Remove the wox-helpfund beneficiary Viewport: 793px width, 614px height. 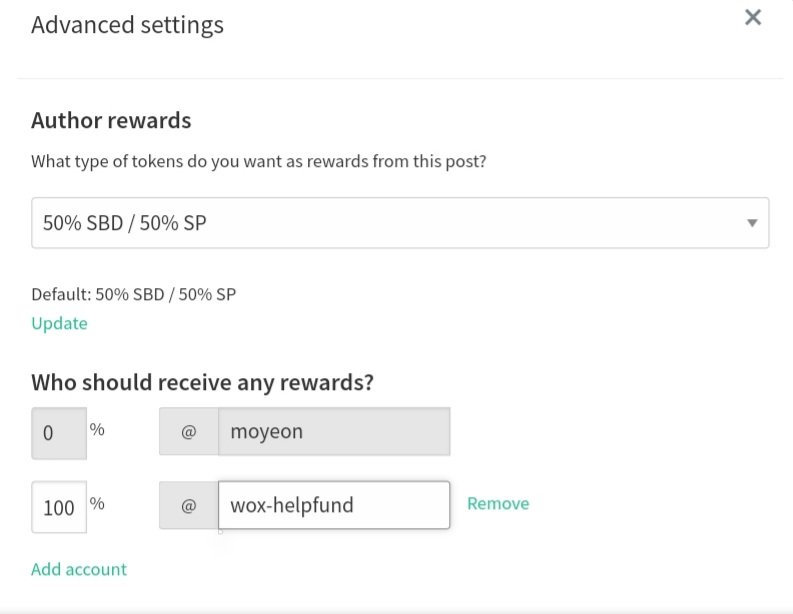click(x=498, y=503)
